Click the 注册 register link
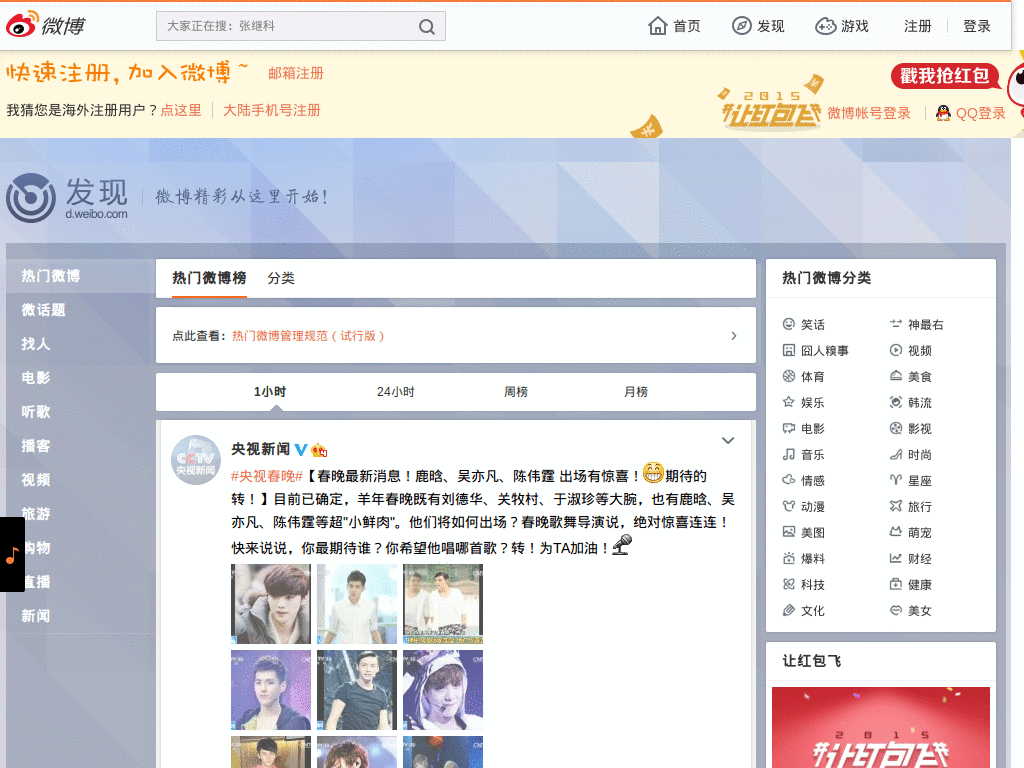 tap(917, 26)
